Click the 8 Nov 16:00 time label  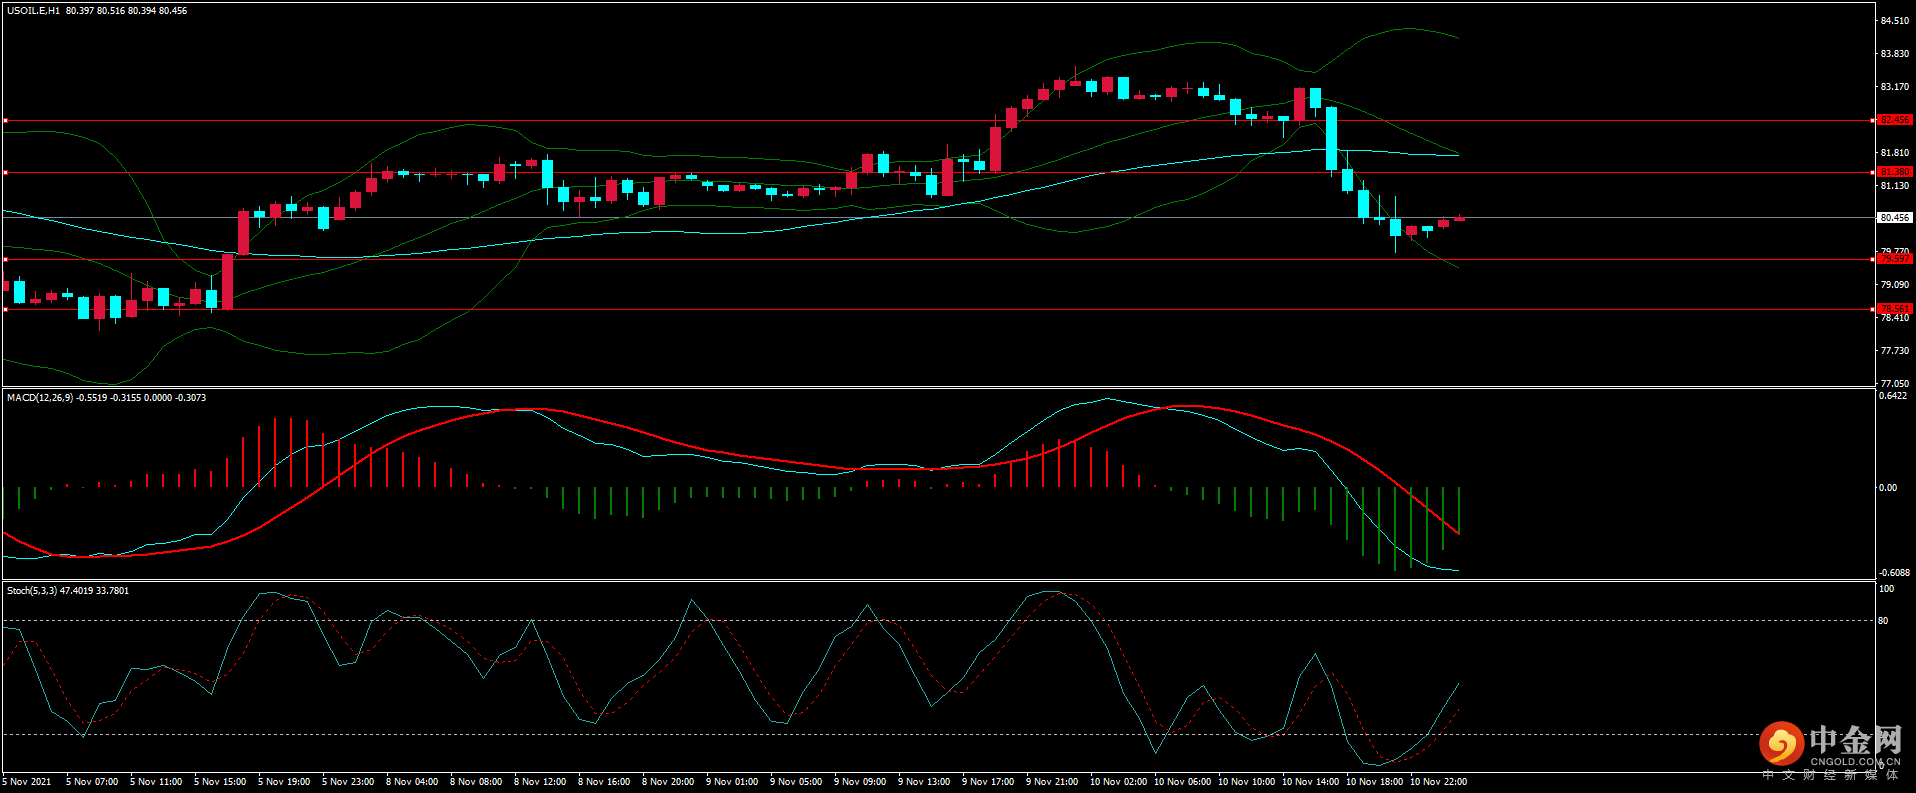604,782
